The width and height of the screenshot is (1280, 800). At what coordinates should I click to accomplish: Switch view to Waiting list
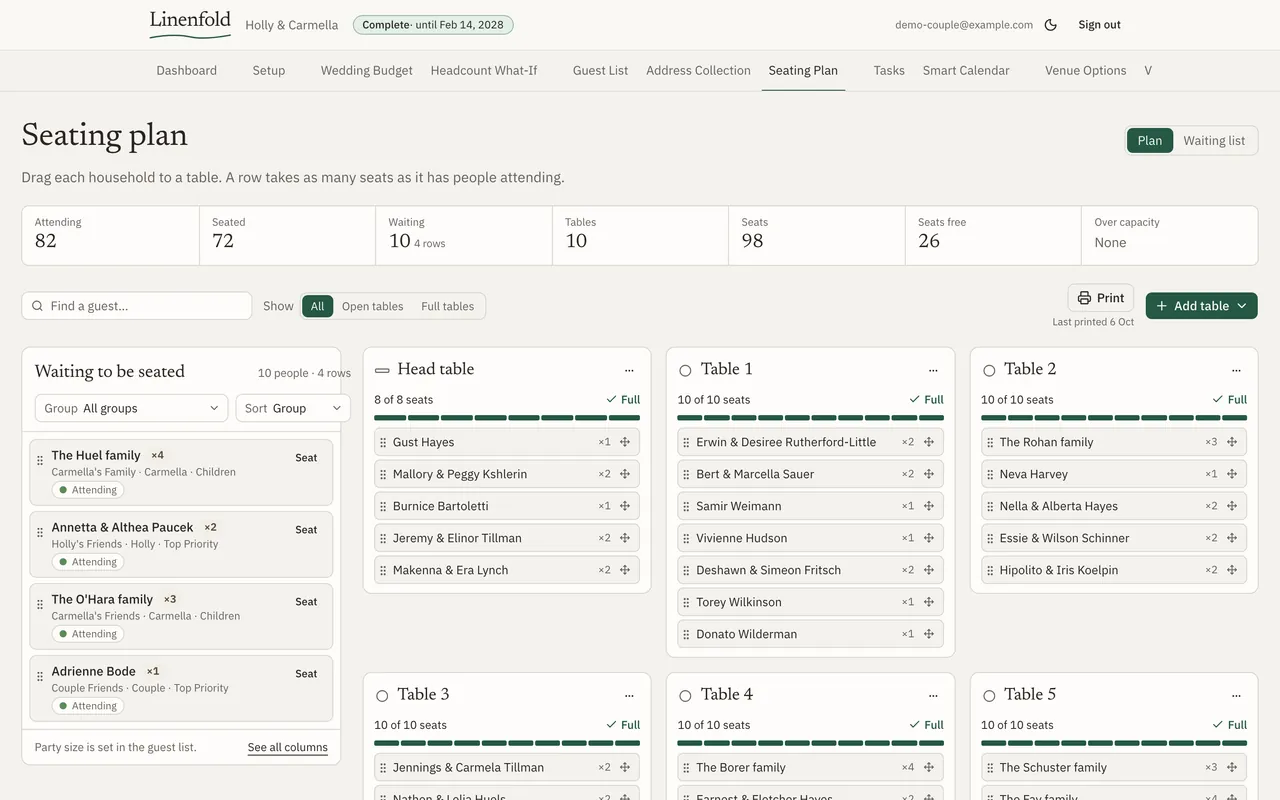pyautogui.click(x=1214, y=140)
